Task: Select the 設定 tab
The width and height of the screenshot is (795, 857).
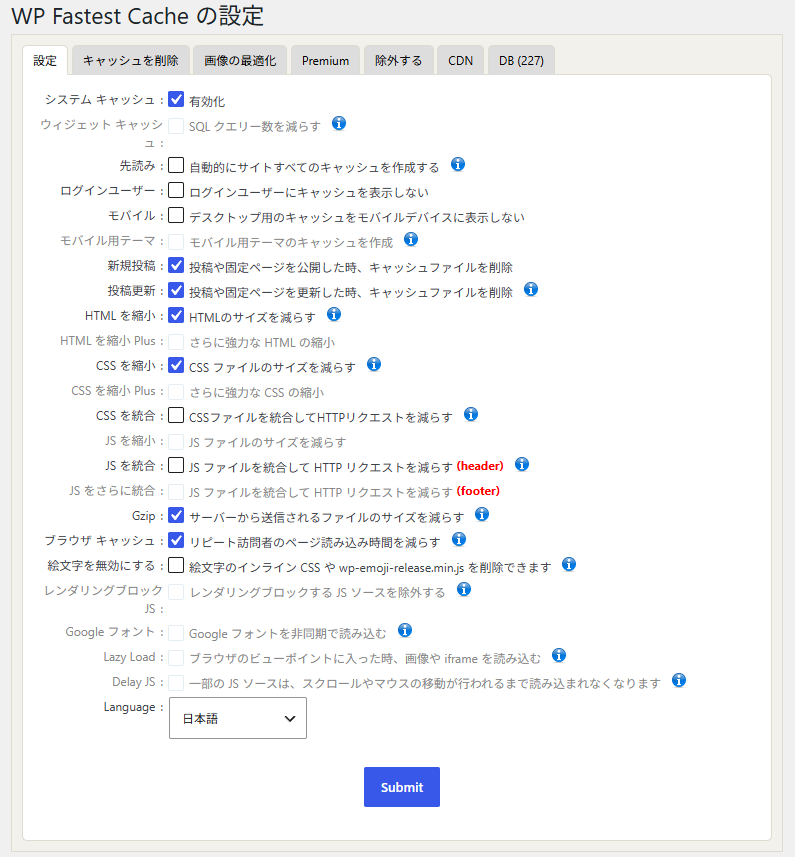Action: (45, 60)
